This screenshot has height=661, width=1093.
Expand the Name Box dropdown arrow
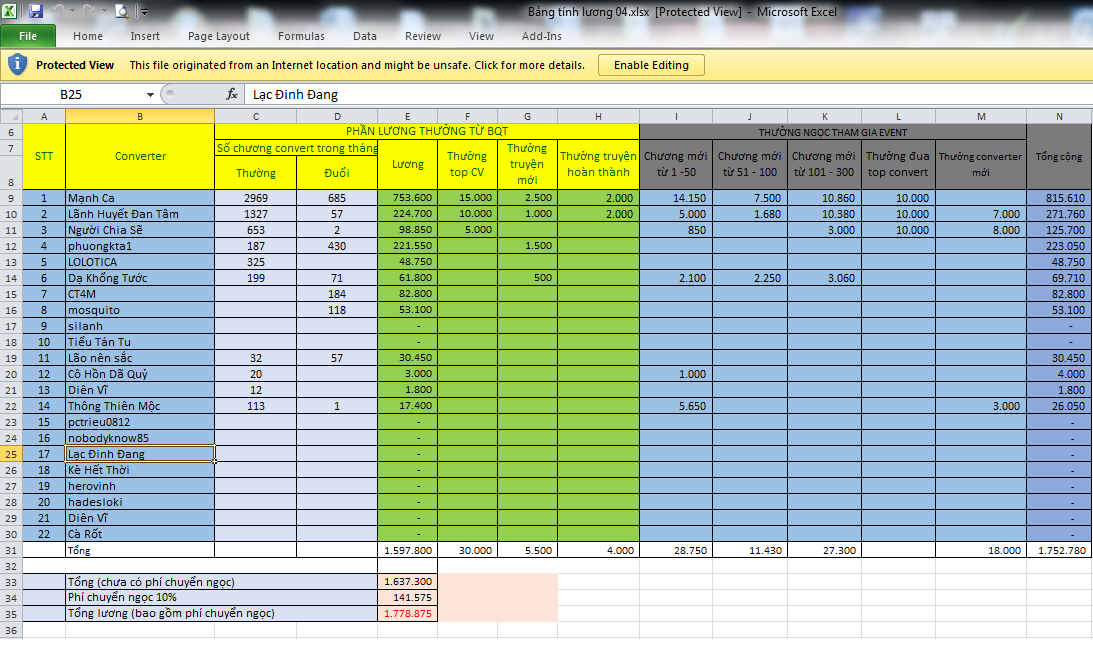point(151,94)
